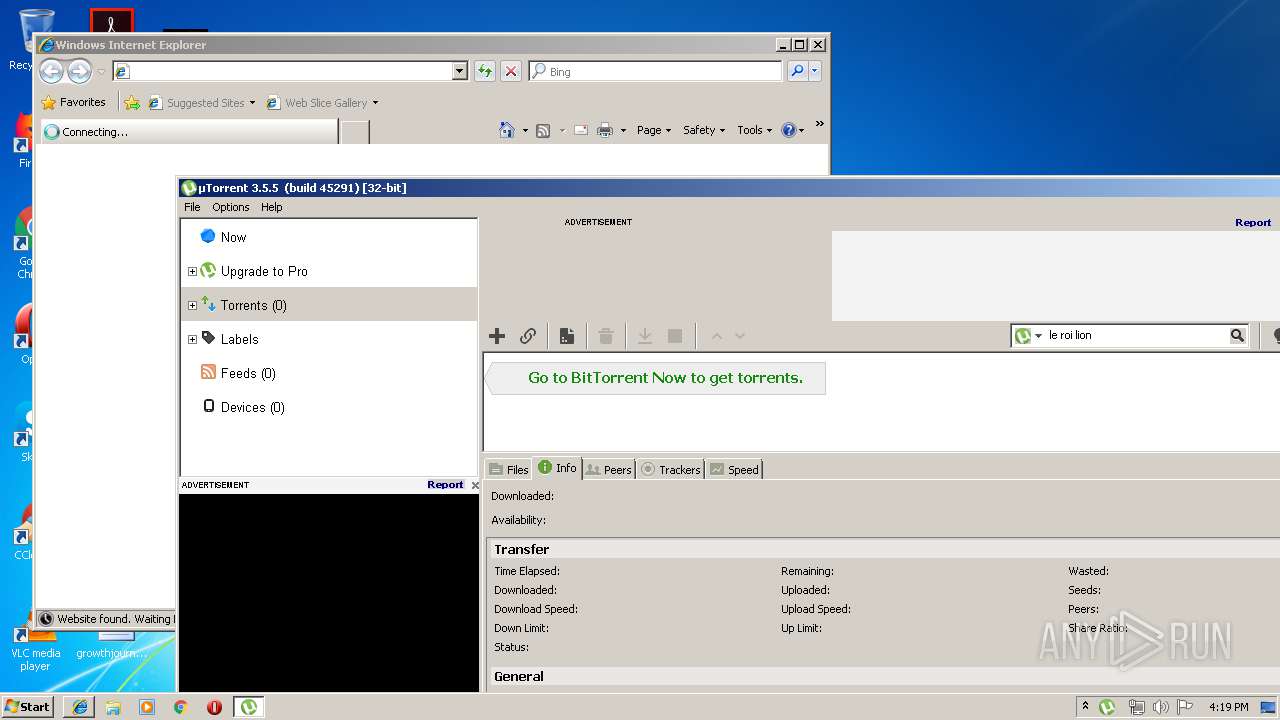The width and height of the screenshot is (1280, 720).
Task: Click Report link on sidebar advertisement
Action: [445, 485]
